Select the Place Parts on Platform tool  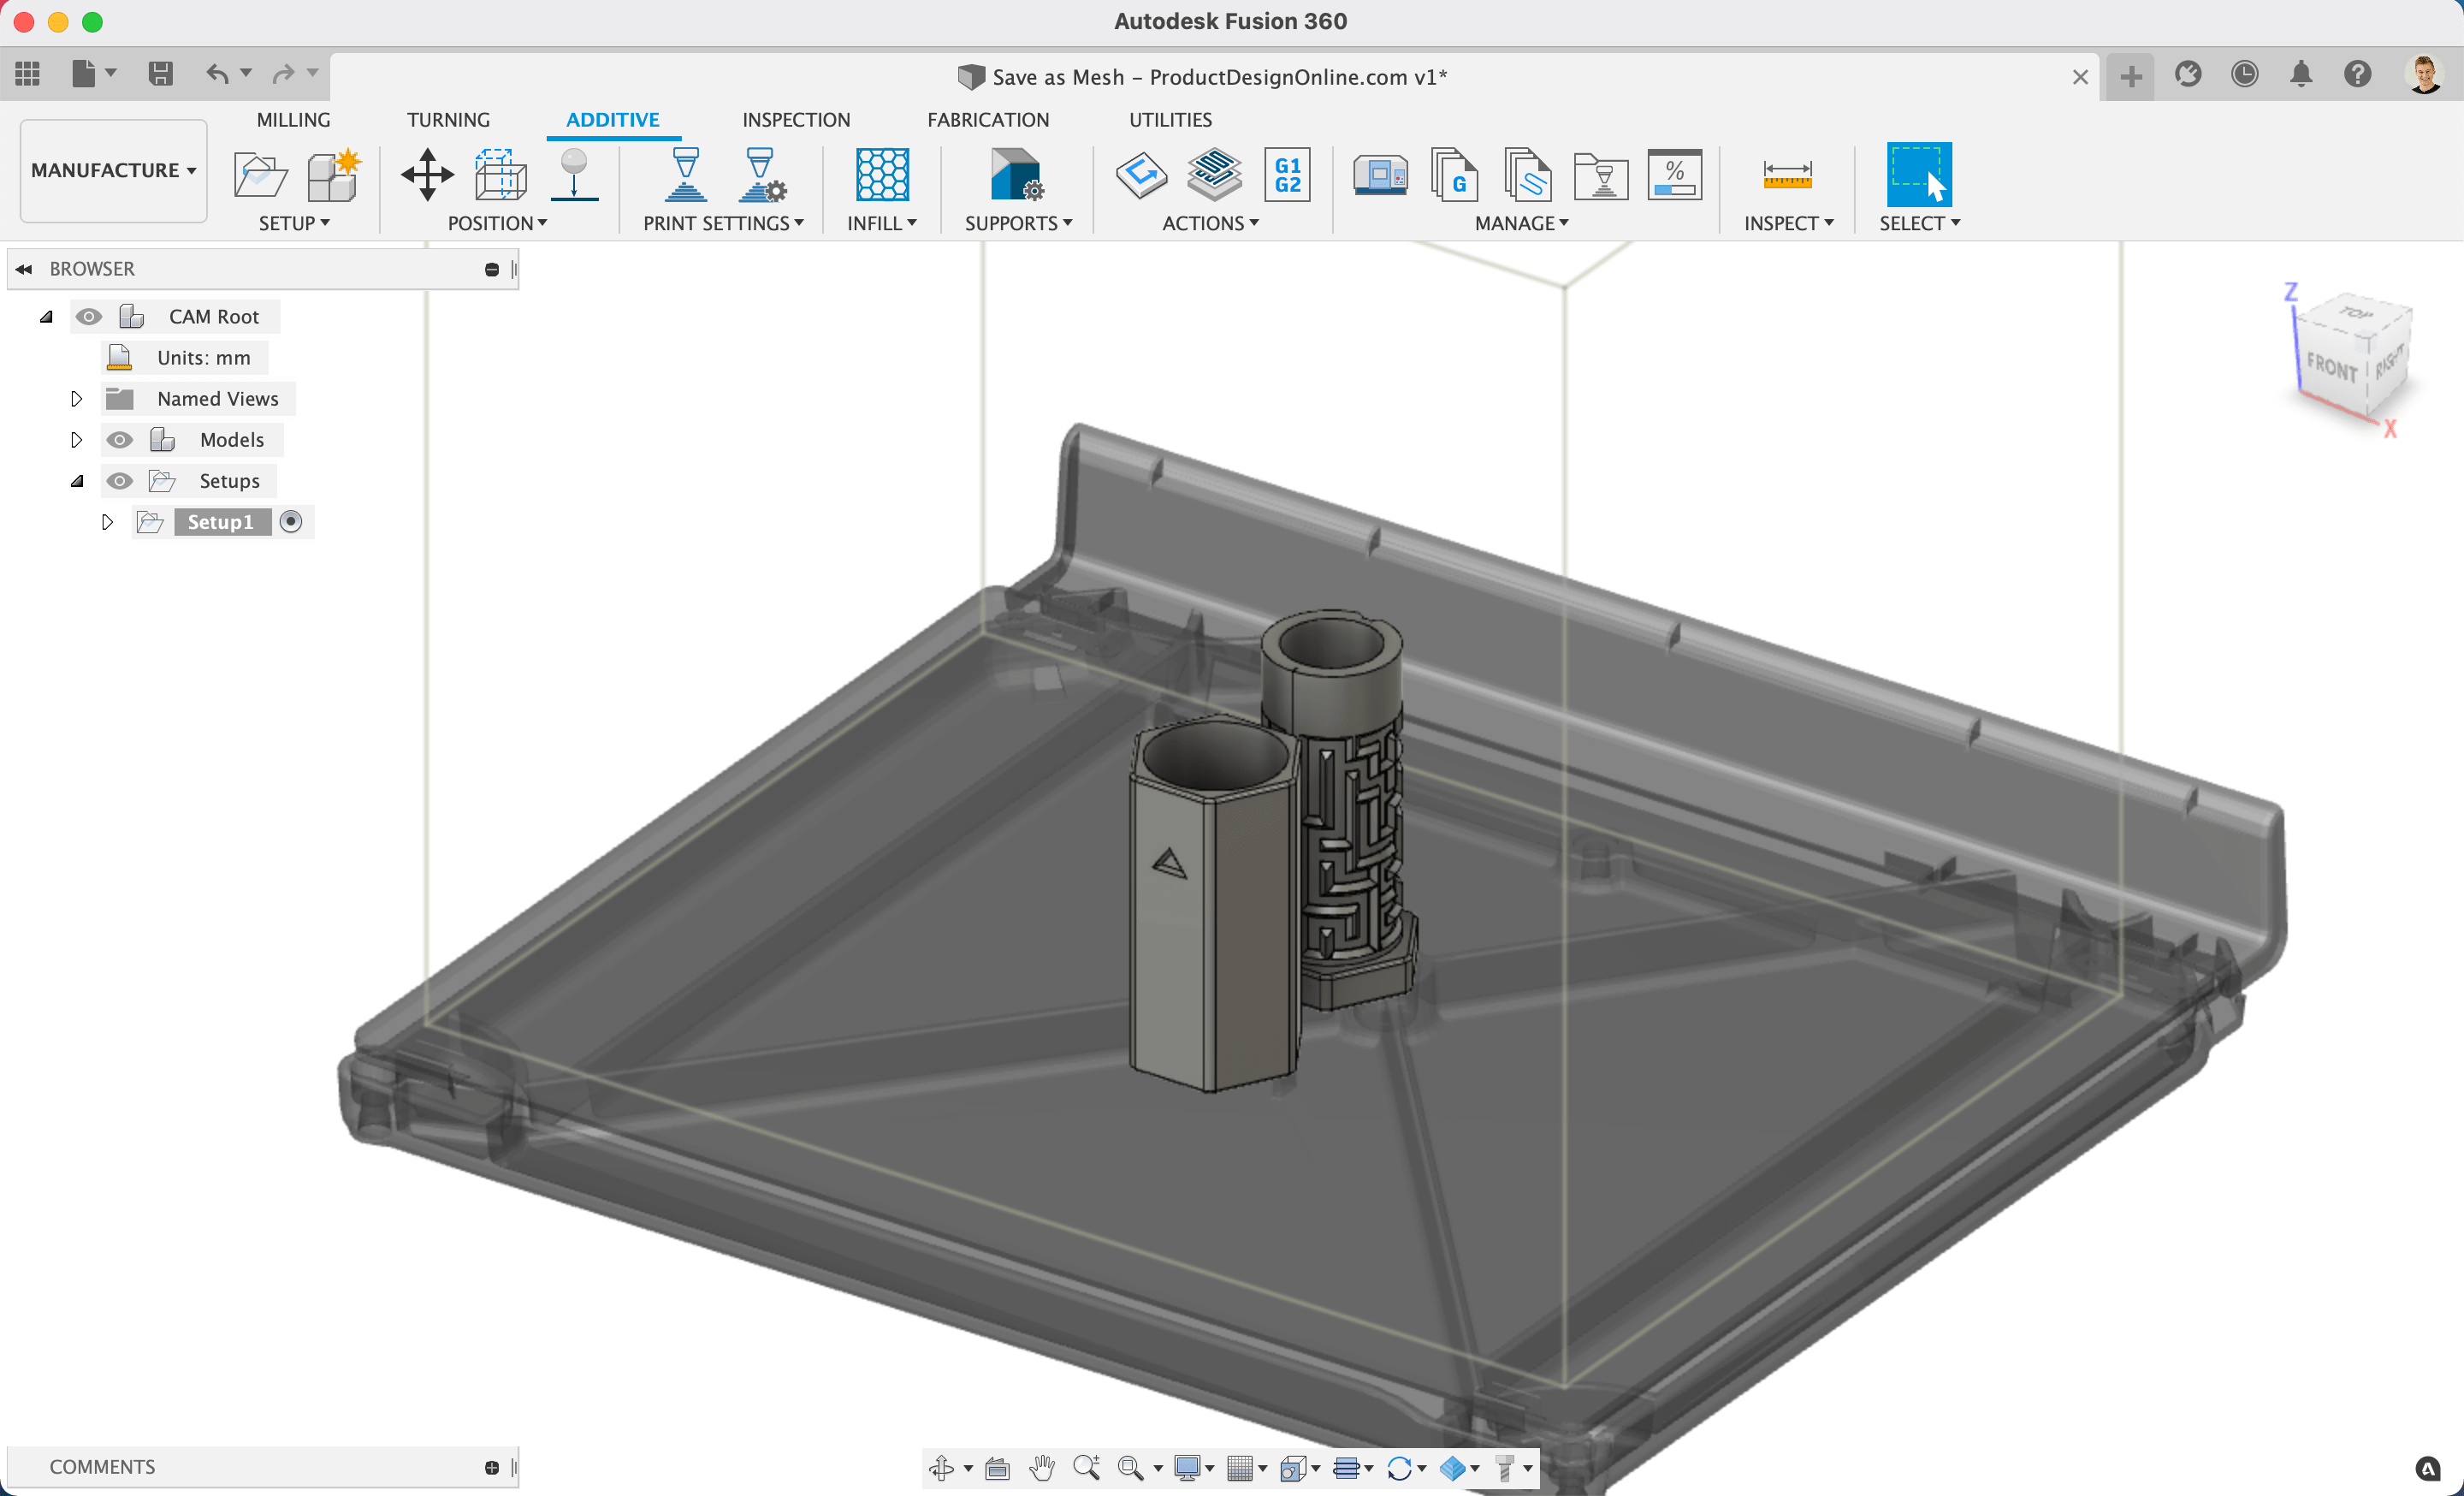574,175
